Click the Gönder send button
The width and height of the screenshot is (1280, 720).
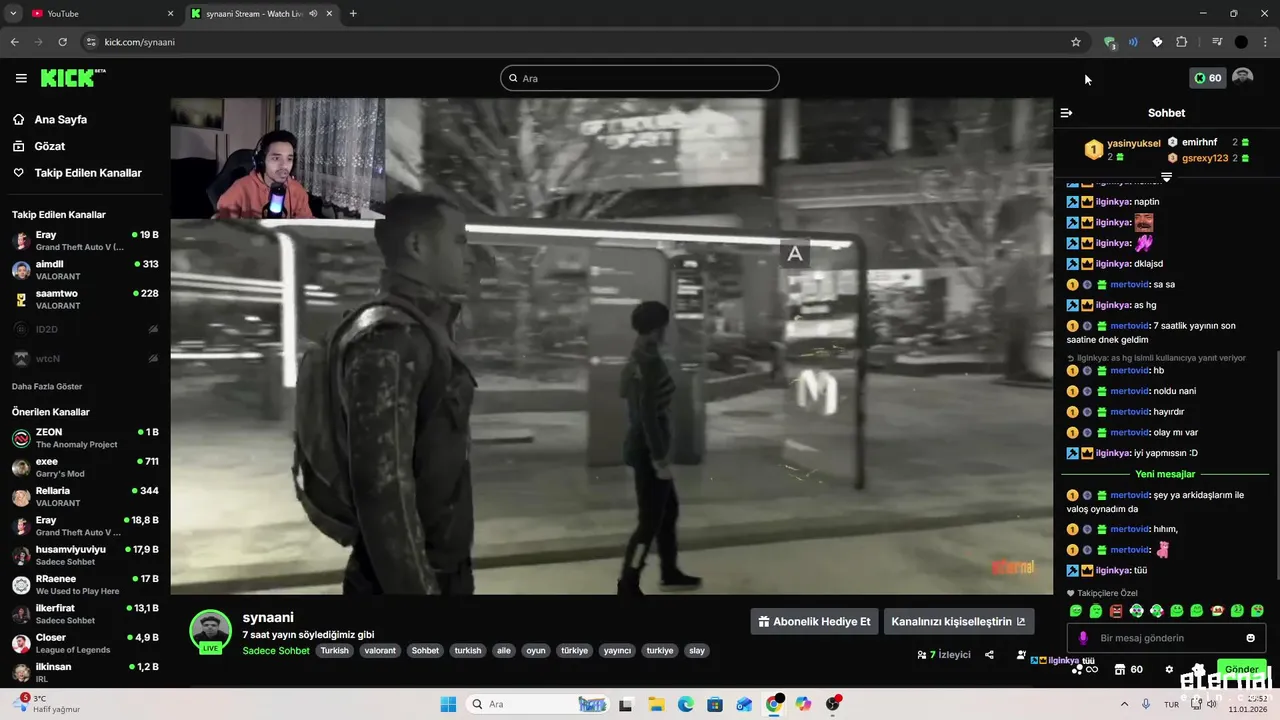[1241, 669]
